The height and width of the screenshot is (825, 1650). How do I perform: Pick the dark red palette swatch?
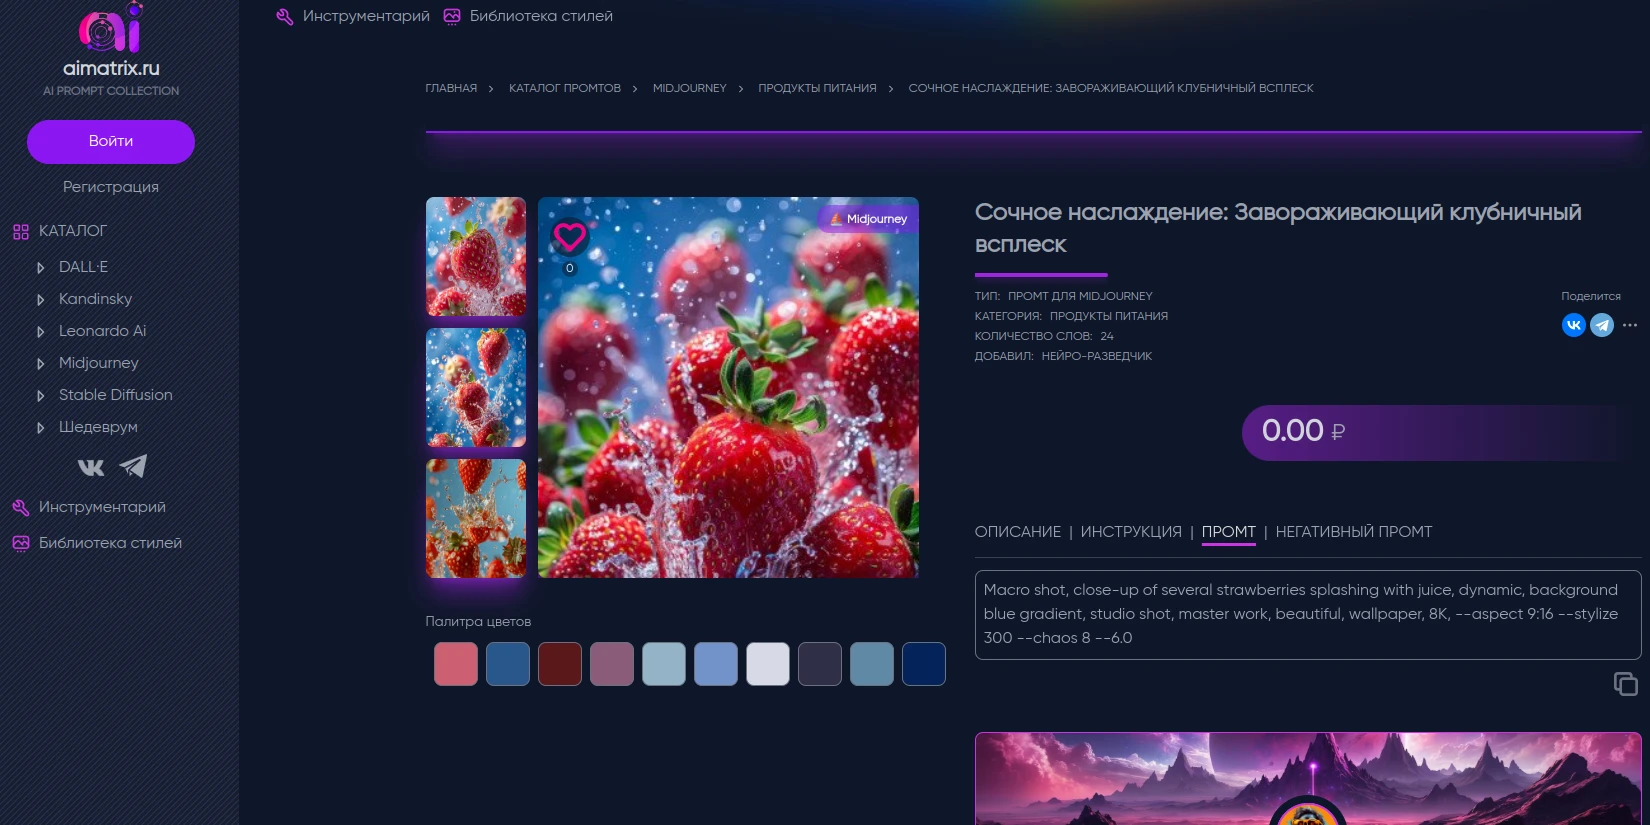pos(560,664)
